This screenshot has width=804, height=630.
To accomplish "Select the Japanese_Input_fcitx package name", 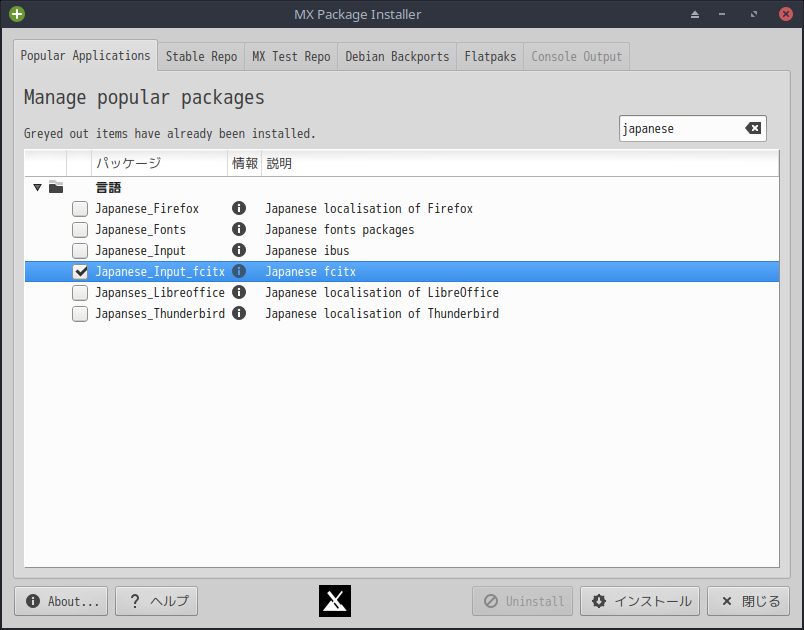I will point(160,272).
